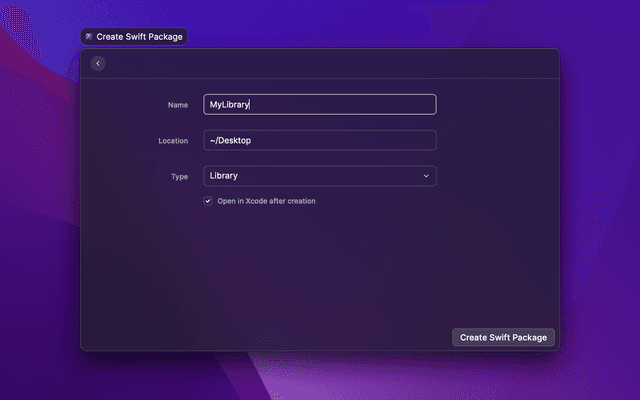Image resolution: width=640 pixels, height=400 pixels.
Task: Open the Type dropdown
Action: coord(319,176)
